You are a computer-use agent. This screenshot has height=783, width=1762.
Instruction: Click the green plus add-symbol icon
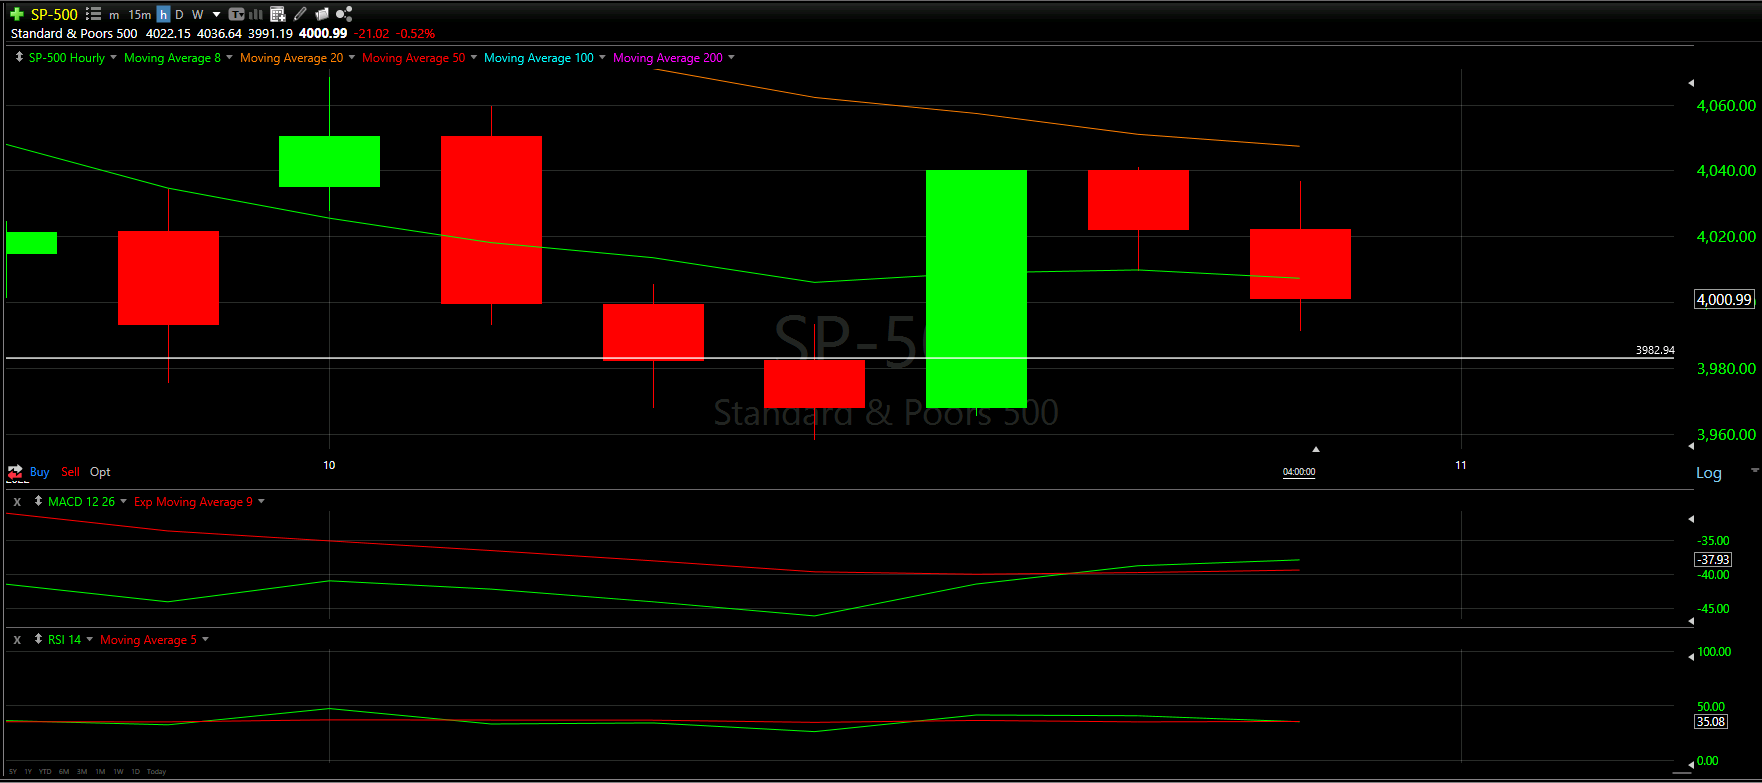click(x=17, y=14)
